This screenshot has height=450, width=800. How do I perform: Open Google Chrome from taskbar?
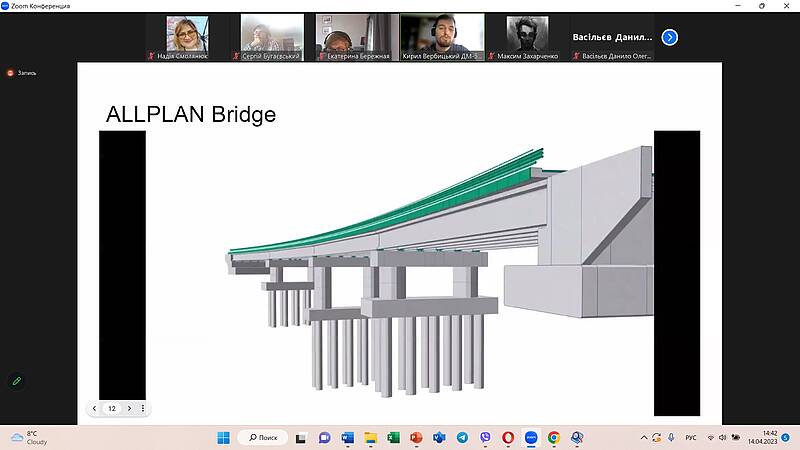click(x=554, y=438)
